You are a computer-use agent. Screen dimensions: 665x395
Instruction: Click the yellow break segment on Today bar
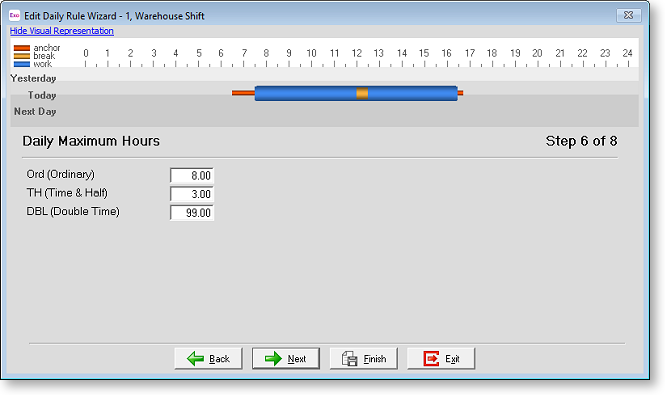coord(362,93)
